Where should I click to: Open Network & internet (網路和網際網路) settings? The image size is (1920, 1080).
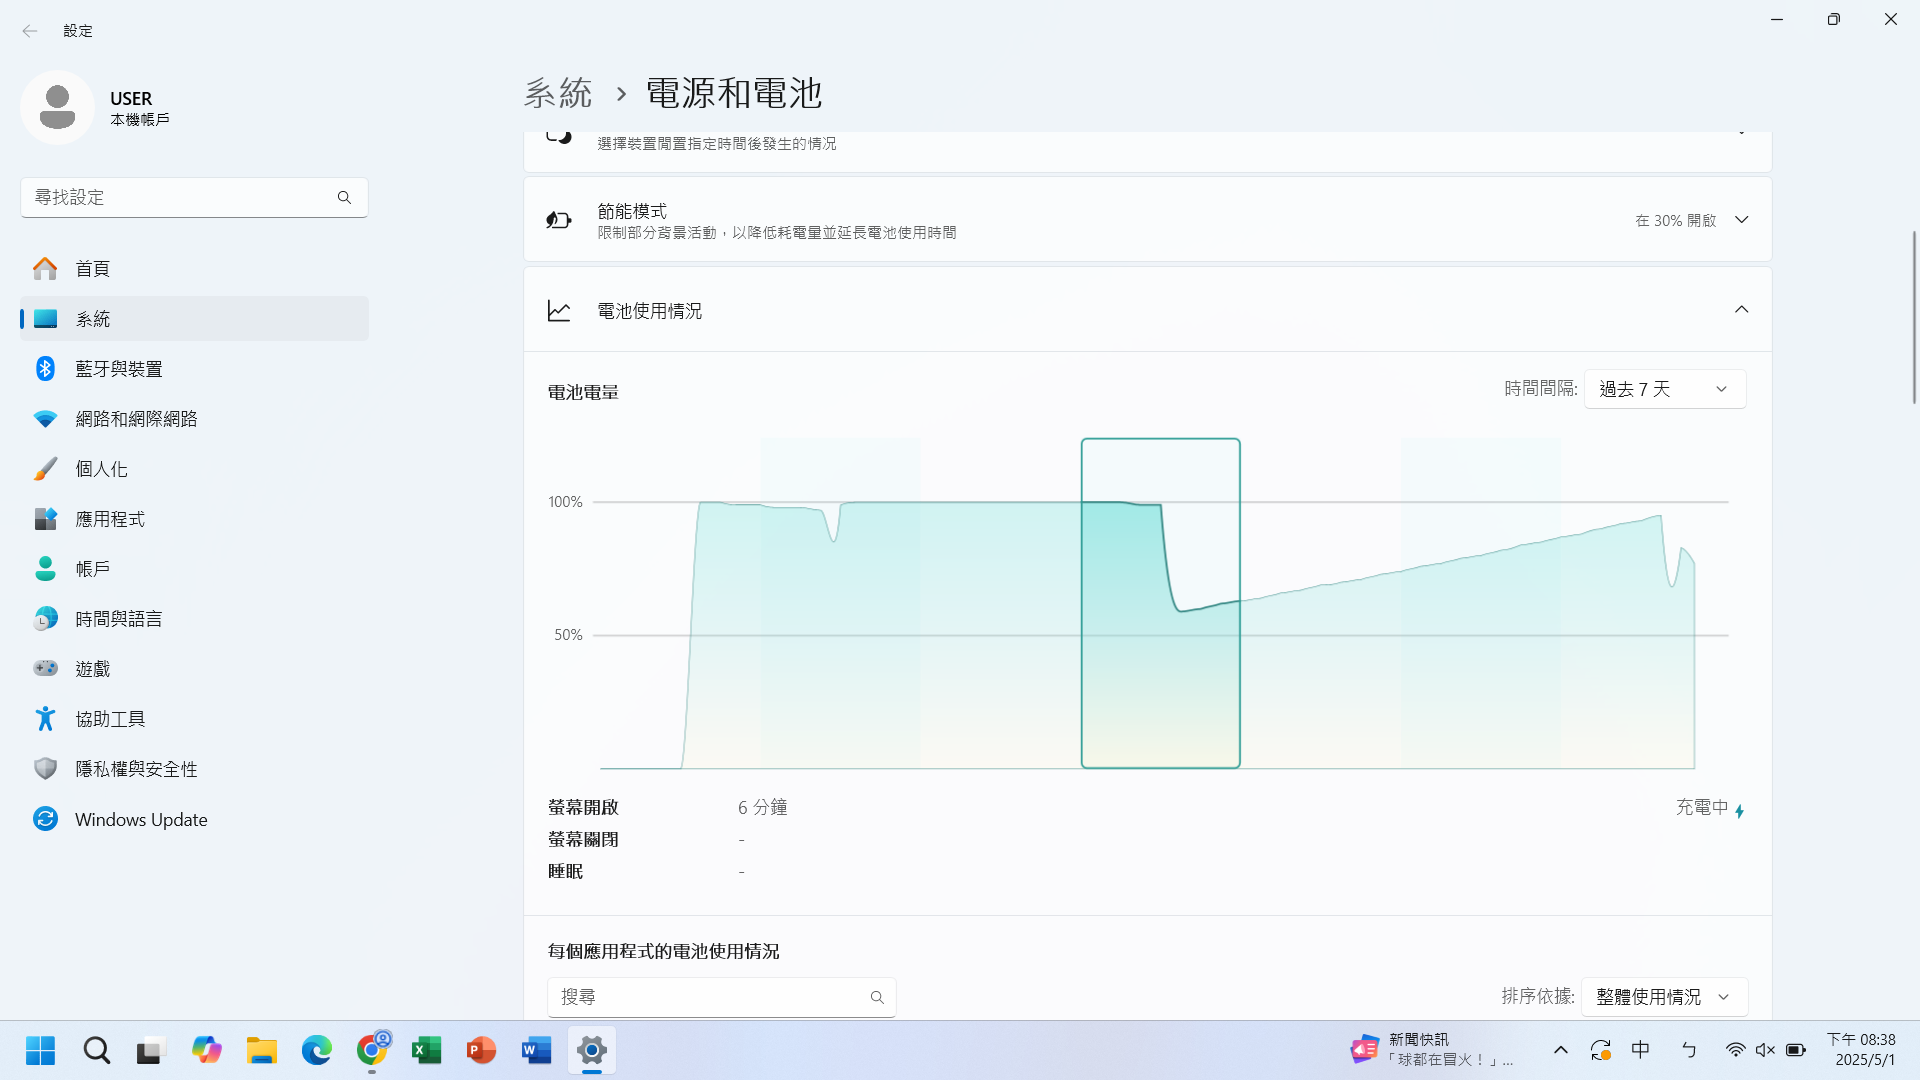[136, 419]
